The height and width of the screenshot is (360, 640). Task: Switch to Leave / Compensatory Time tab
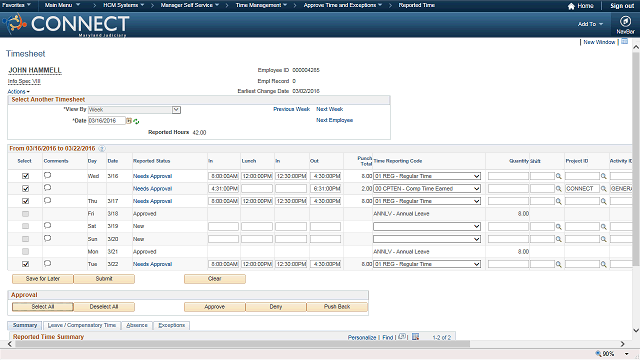[82, 325]
